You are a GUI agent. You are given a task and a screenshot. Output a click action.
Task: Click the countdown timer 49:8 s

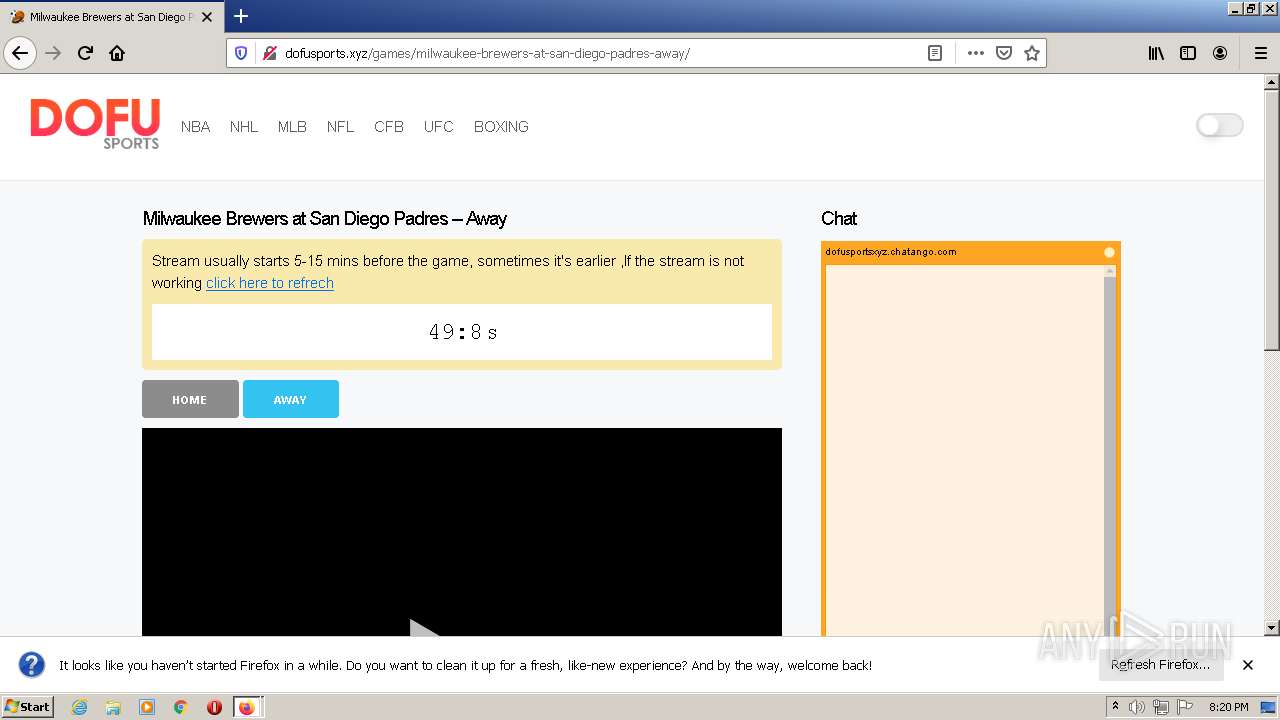[x=462, y=332]
